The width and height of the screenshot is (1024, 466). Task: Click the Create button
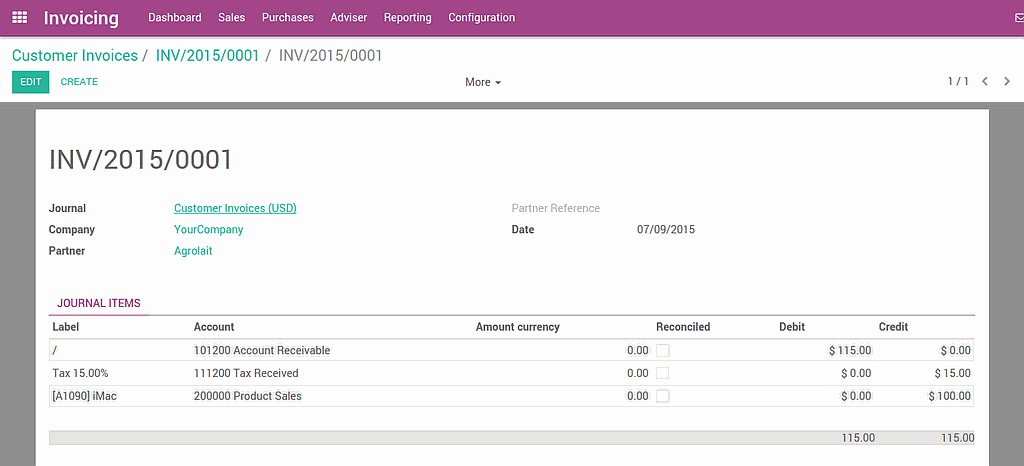click(x=79, y=82)
